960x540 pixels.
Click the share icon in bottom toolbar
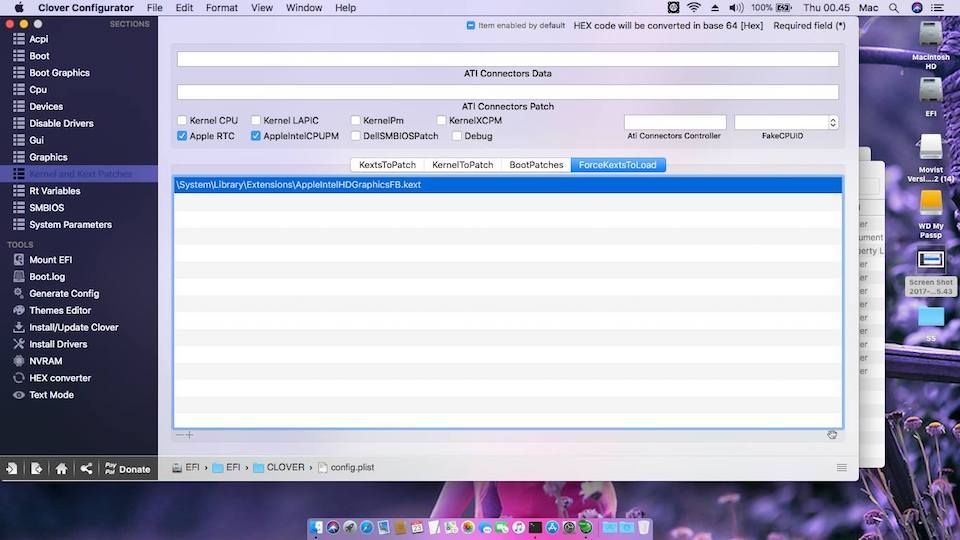tap(86, 468)
